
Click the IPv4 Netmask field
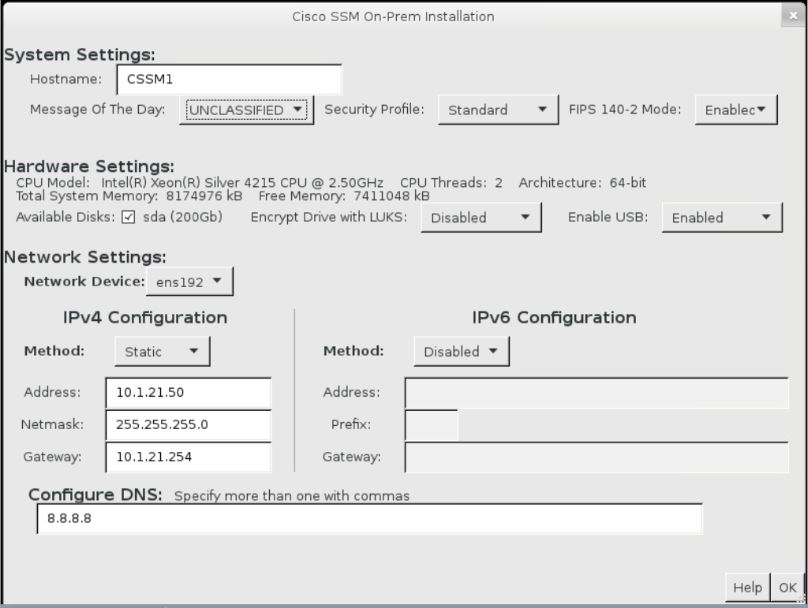(188, 425)
